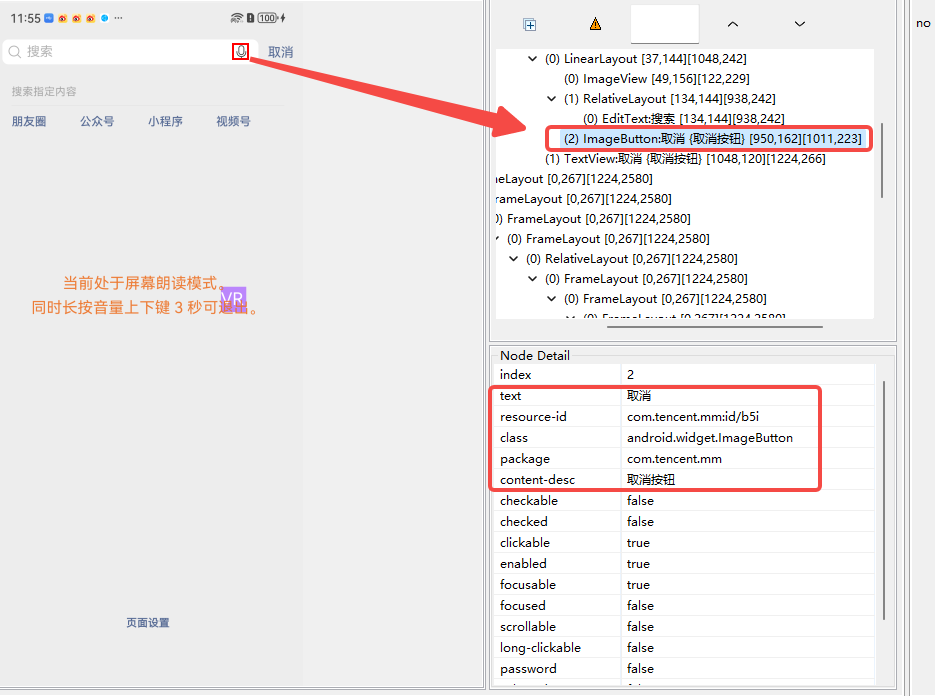
Task: Click the password property row
Action: pyautogui.click(x=685, y=669)
